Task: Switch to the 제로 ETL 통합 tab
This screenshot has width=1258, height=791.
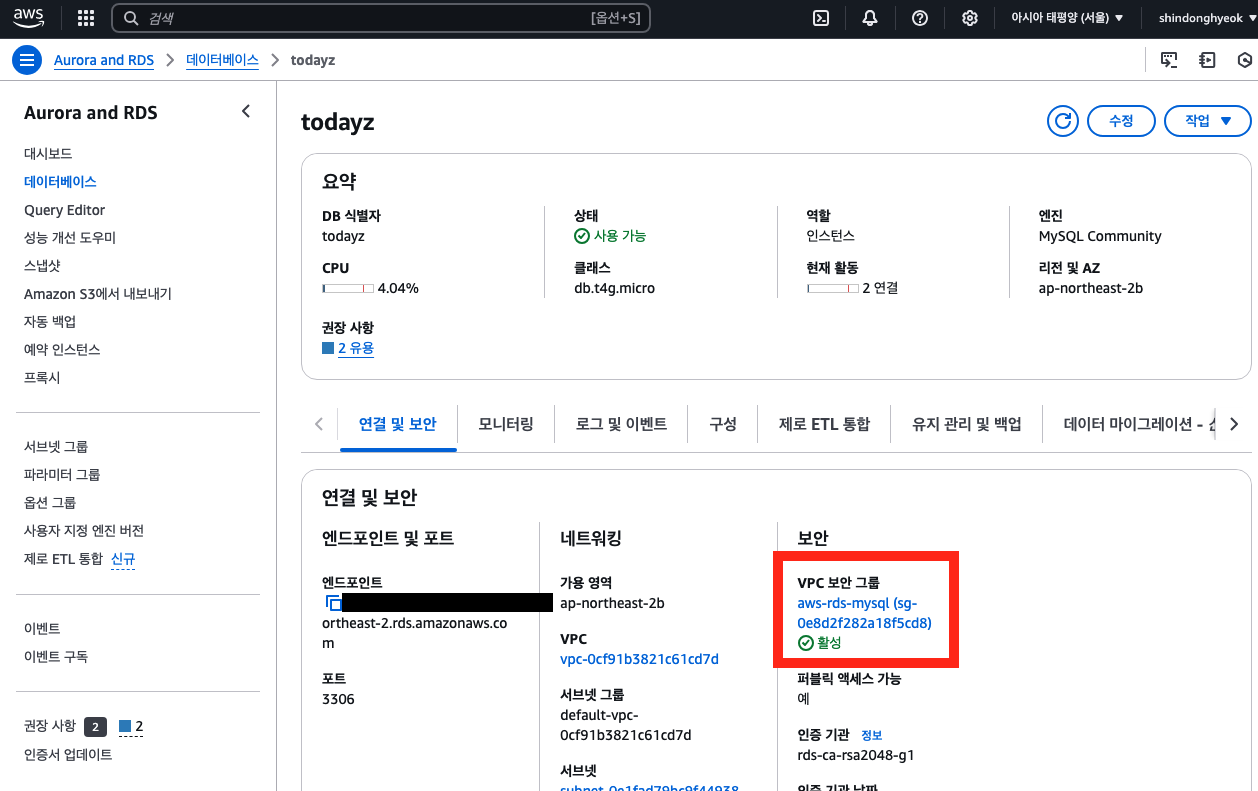Action: [x=824, y=424]
